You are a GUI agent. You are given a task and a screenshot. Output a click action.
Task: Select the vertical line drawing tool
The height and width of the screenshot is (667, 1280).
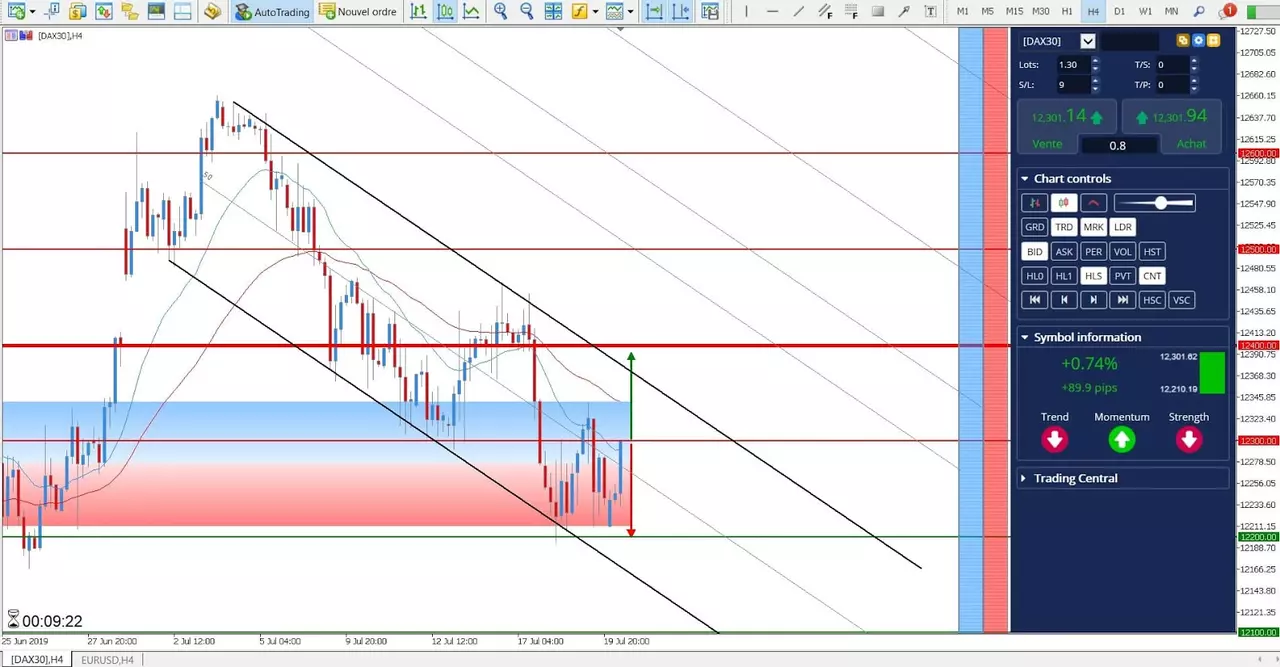coord(746,12)
